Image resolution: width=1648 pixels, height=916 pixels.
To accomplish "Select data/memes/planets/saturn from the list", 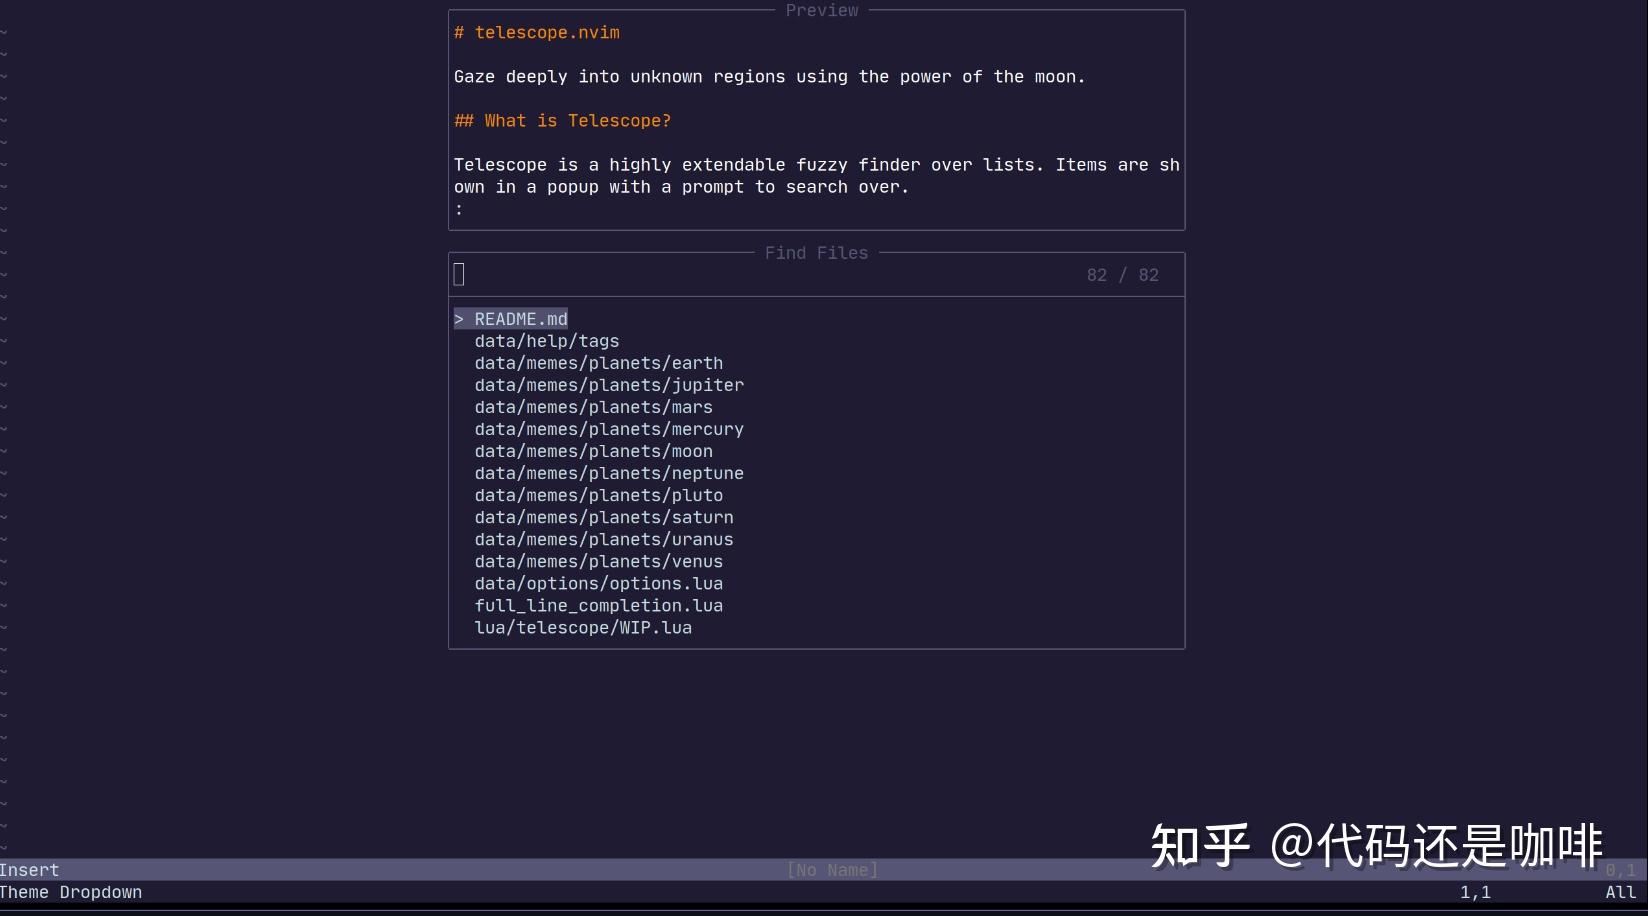I will [x=604, y=517].
